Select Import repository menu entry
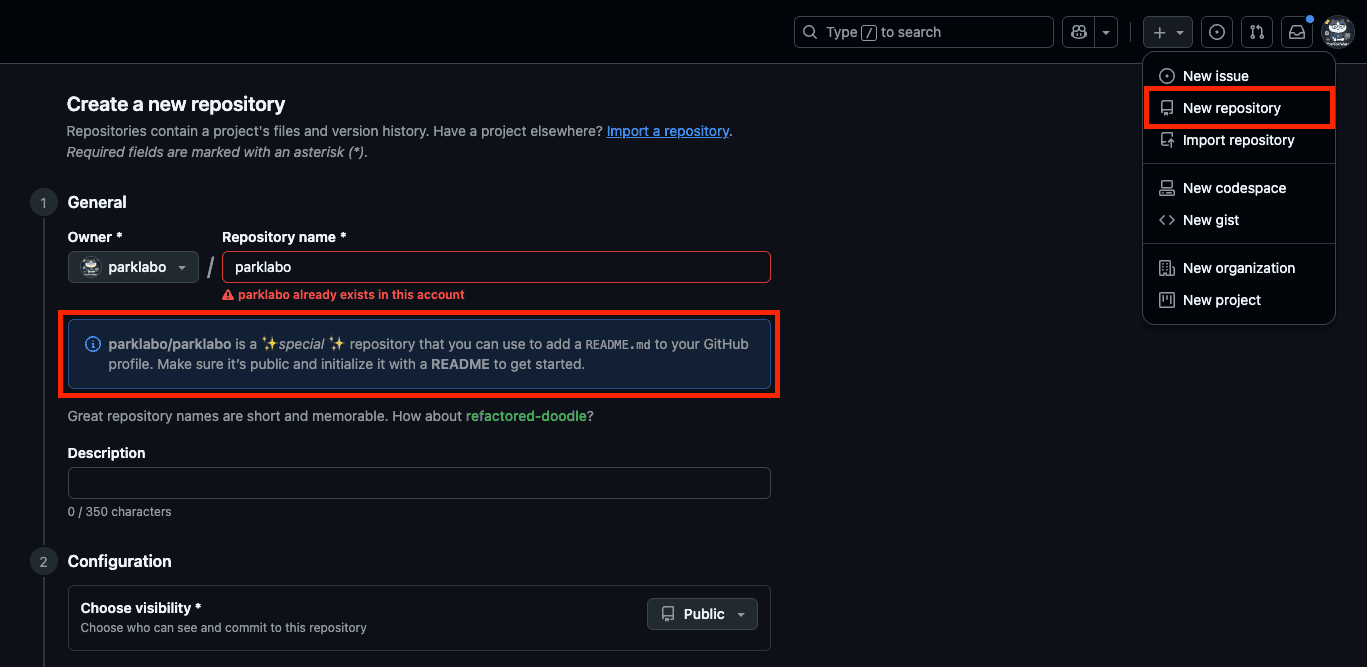This screenshot has height=667, width=1367. pyautogui.click(x=1238, y=140)
